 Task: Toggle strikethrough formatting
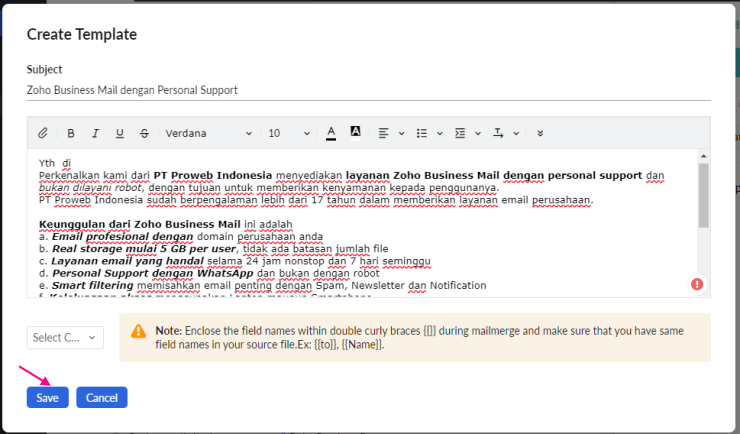[144, 134]
